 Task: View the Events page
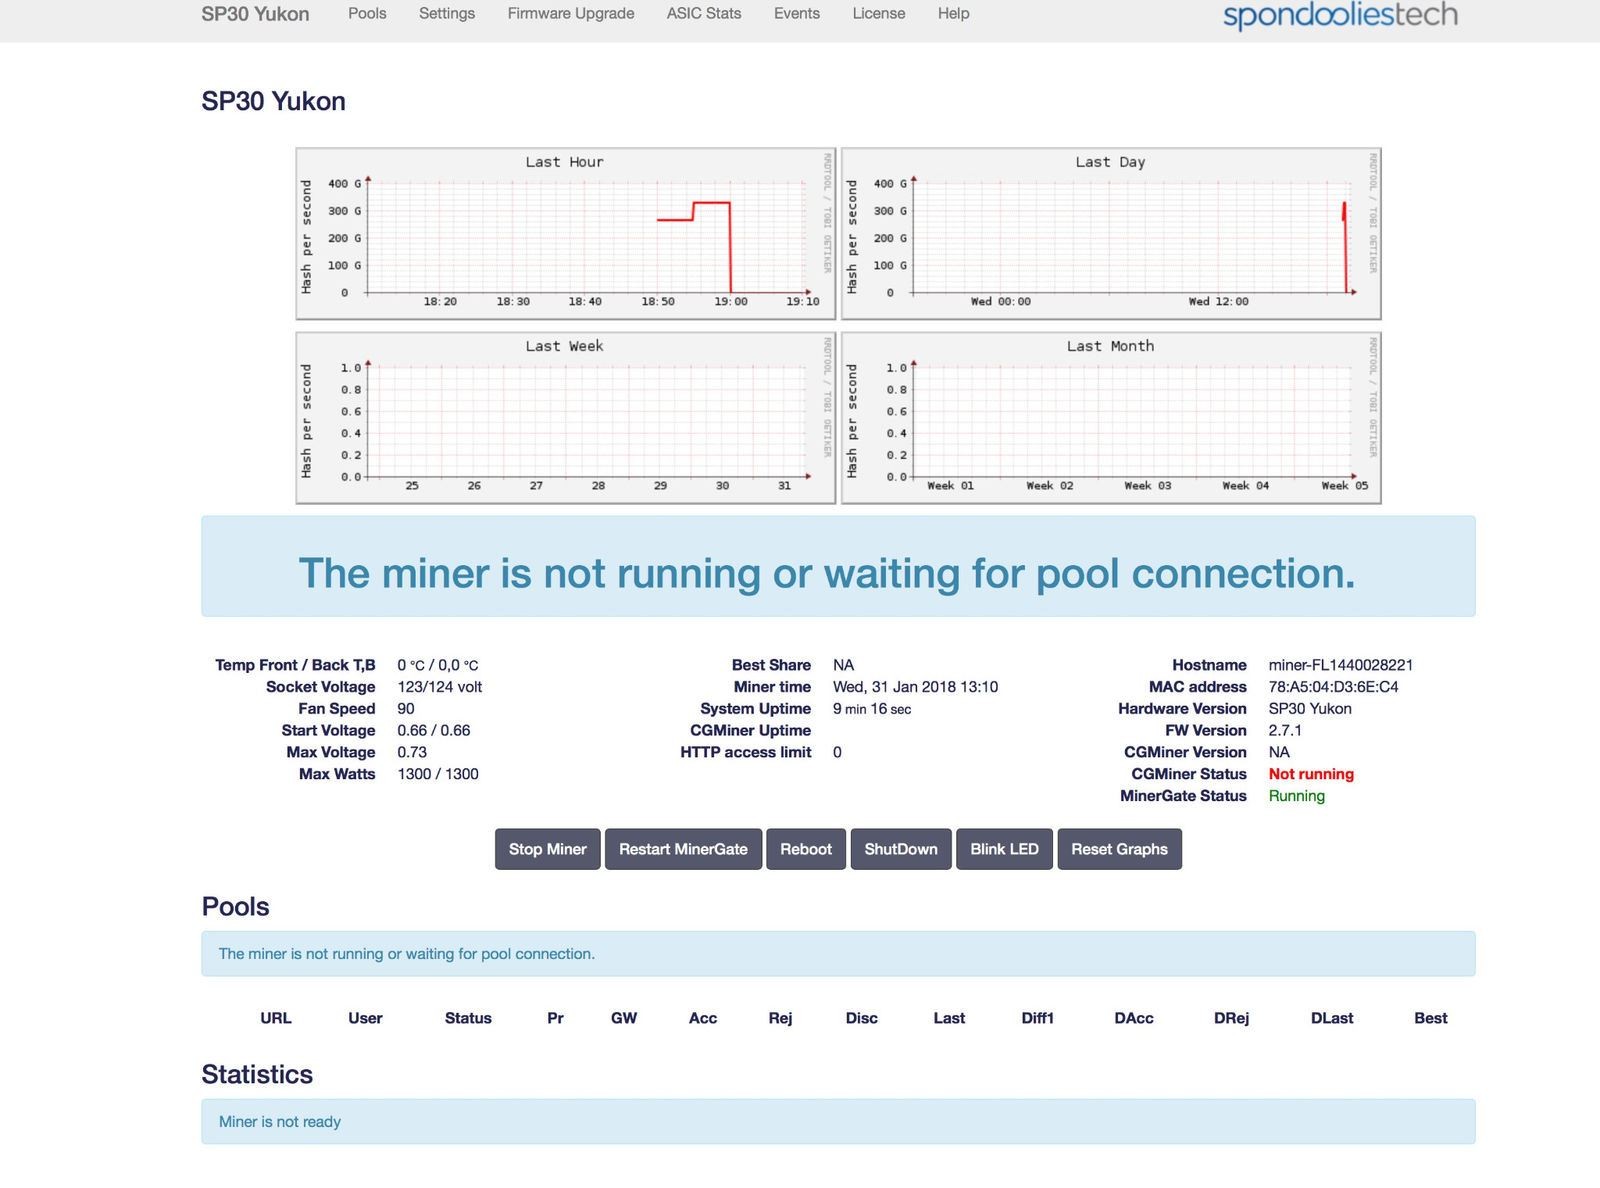click(x=797, y=13)
